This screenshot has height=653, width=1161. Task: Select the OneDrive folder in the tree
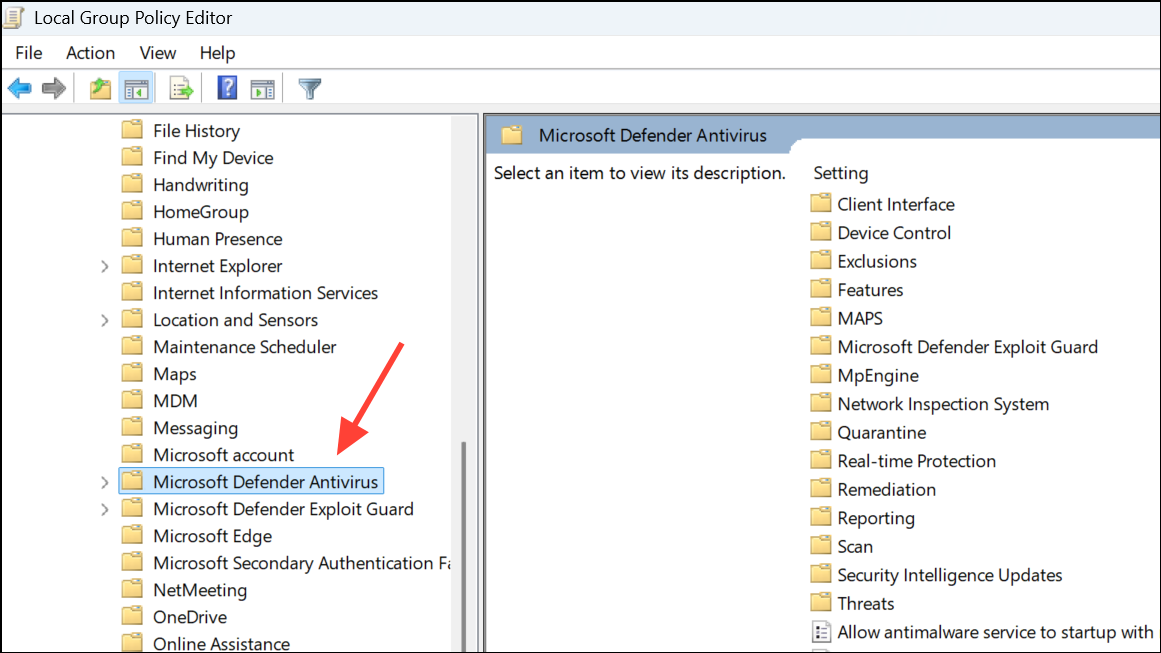pyautogui.click(x=193, y=616)
